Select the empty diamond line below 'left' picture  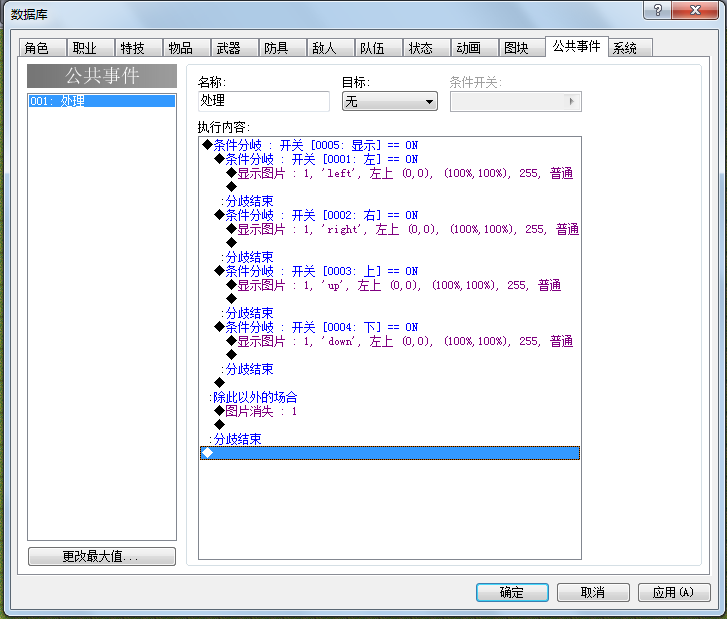390,187
